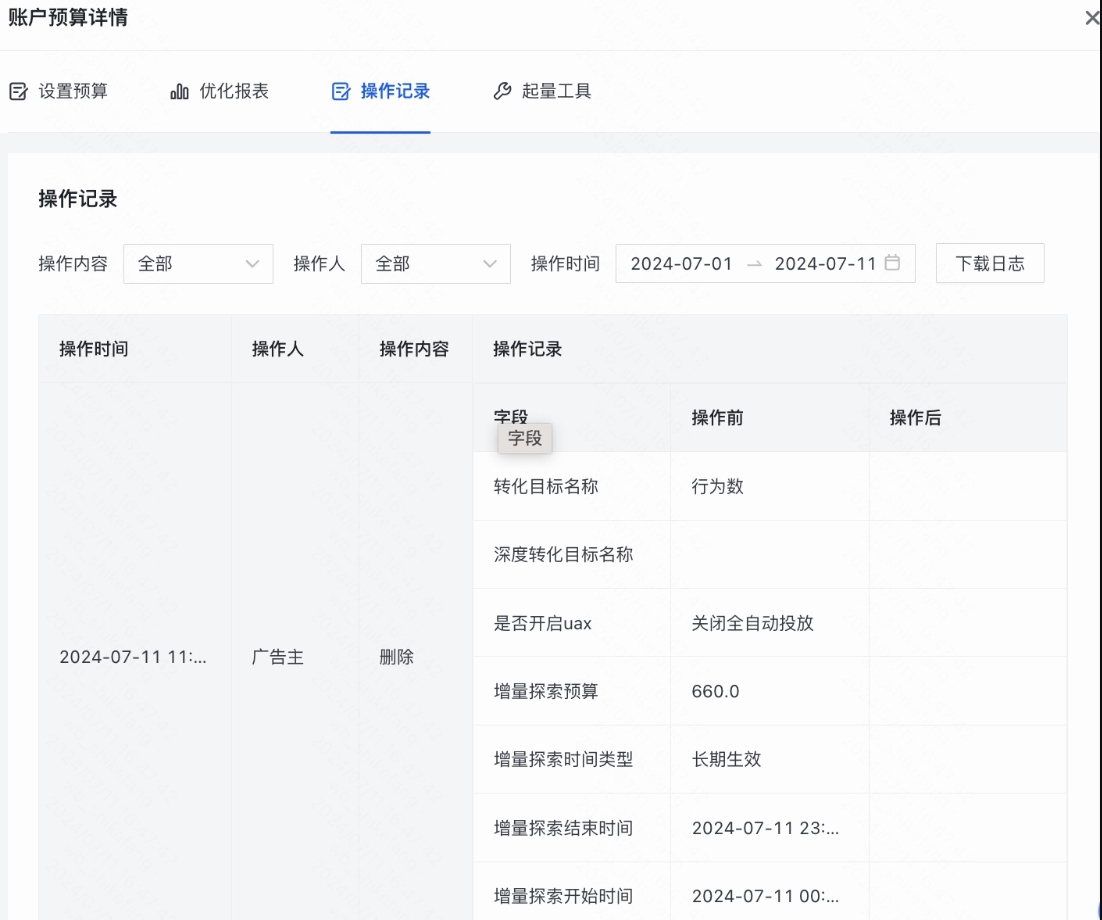The height and width of the screenshot is (920, 1102).
Task: Click the 字段 column header in the table
Action: (x=510, y=417)
